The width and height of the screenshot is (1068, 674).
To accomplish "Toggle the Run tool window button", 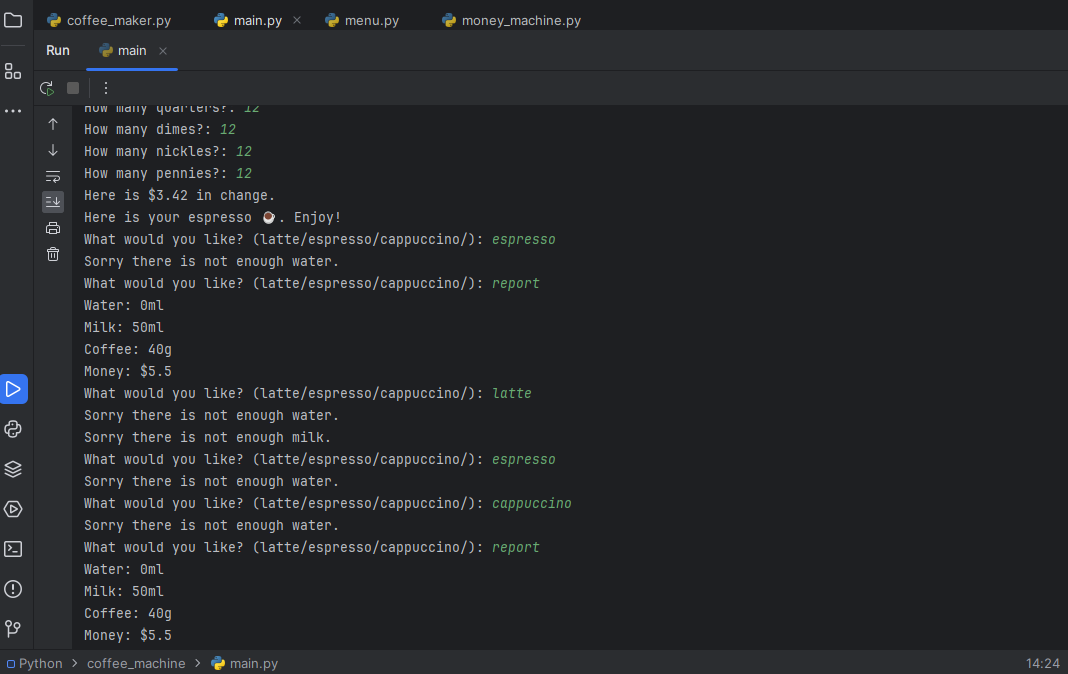I will pyautogui.click(x=13, y=389).
